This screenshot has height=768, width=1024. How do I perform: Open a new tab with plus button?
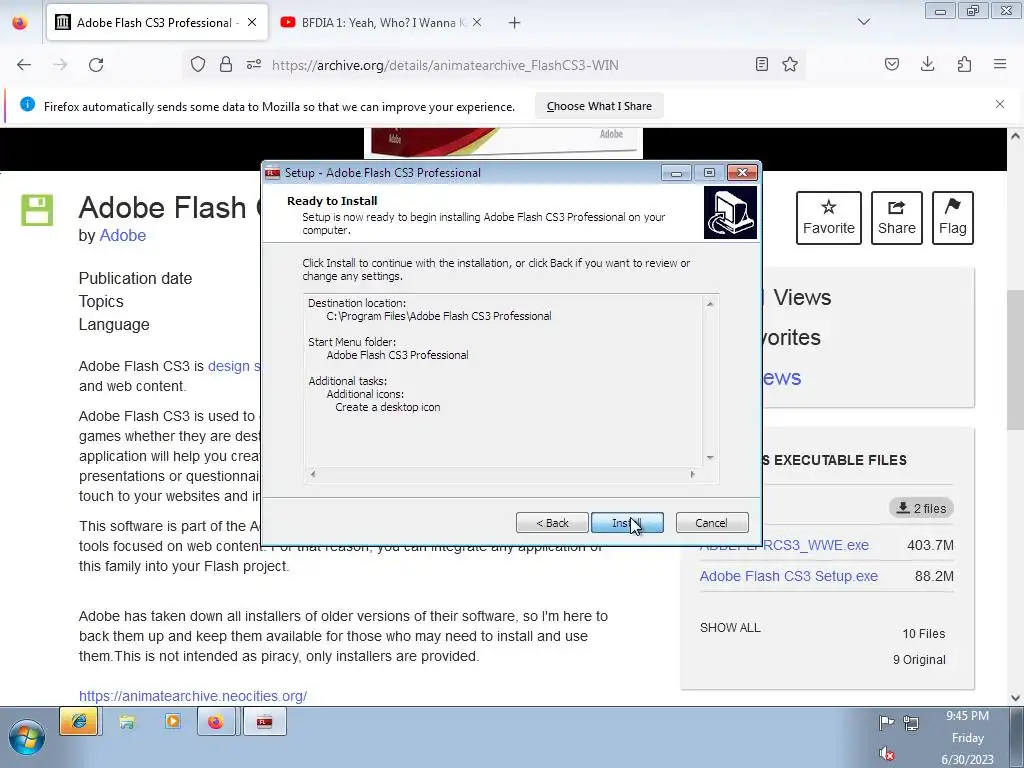515,23
